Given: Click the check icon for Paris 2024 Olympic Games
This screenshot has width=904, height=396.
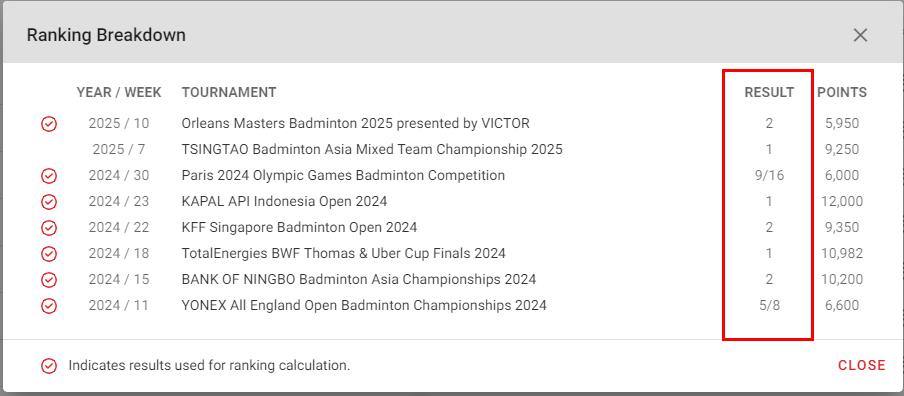Looking at the screenshot, I should [x=49, y=176].
